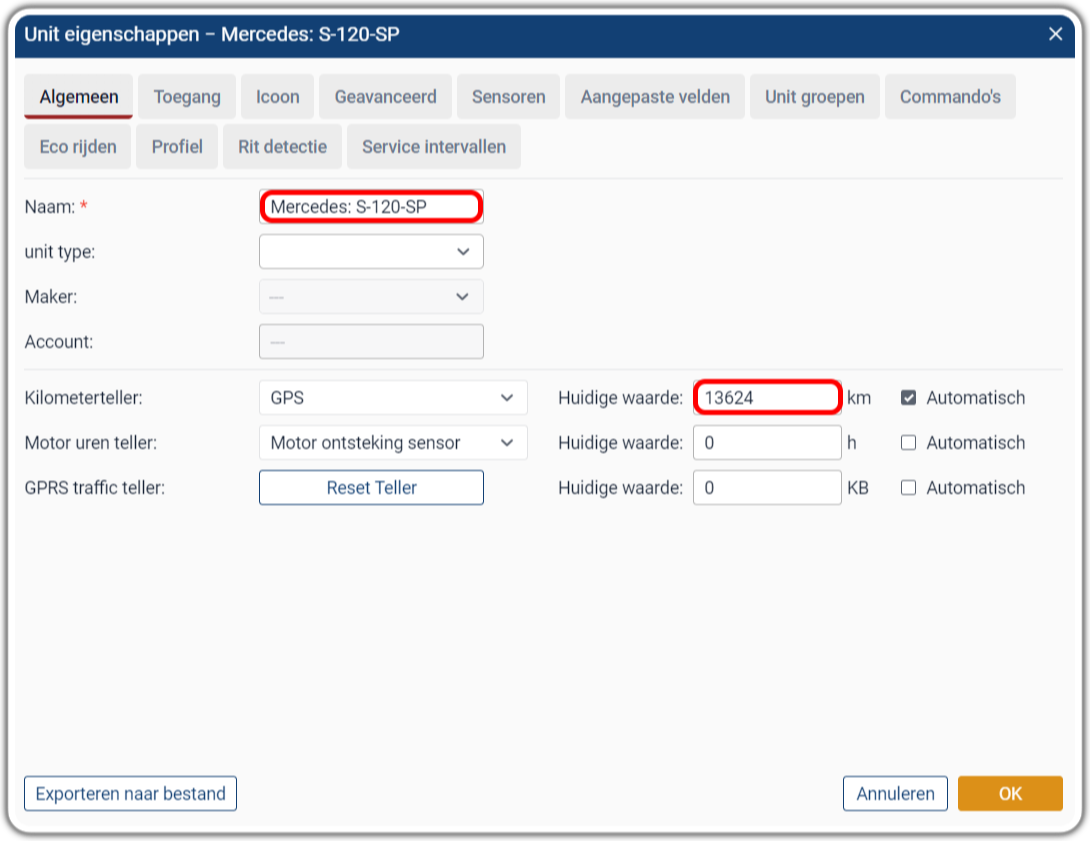Enable Automatisch for Motor uren teller

(x=908, y=443)
